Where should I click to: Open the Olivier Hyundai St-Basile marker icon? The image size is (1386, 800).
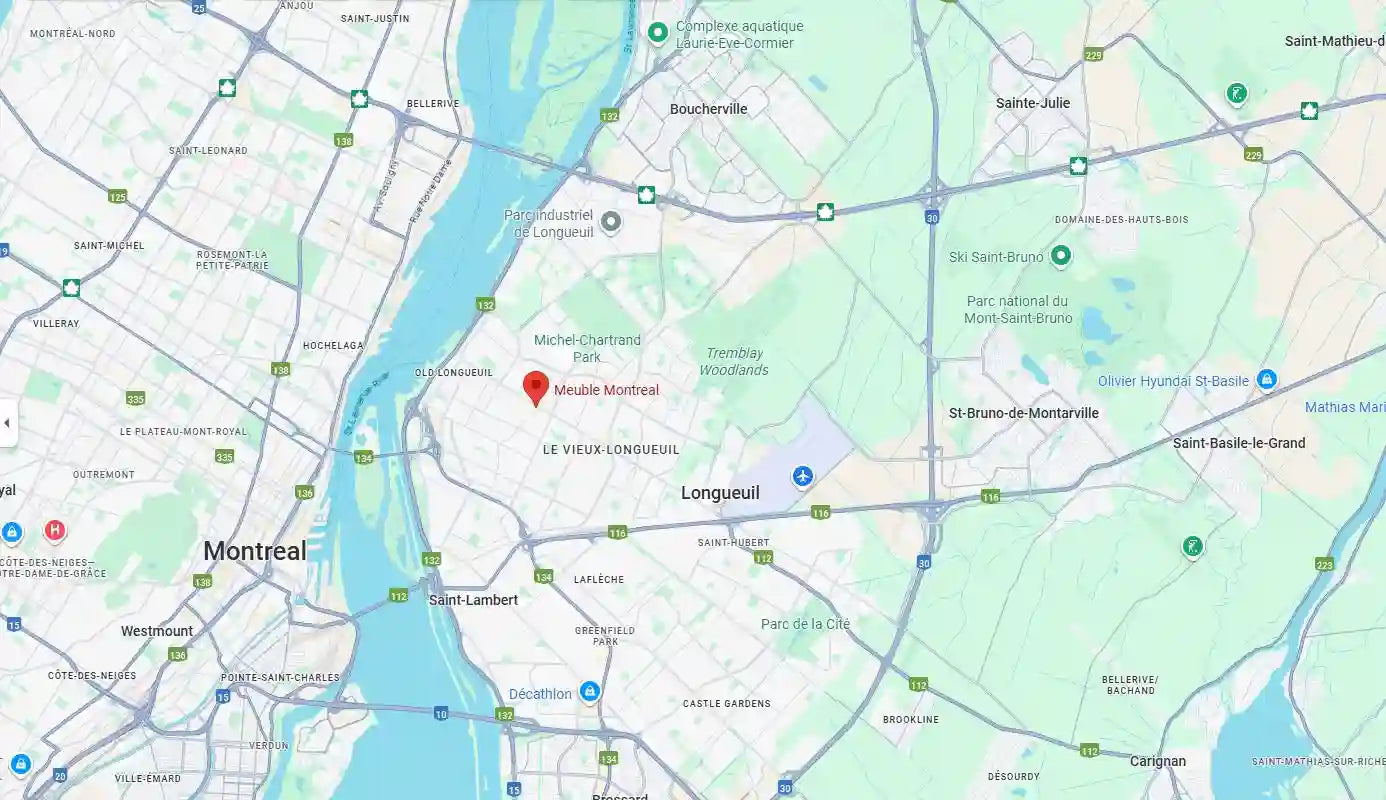pos(1267,379)
